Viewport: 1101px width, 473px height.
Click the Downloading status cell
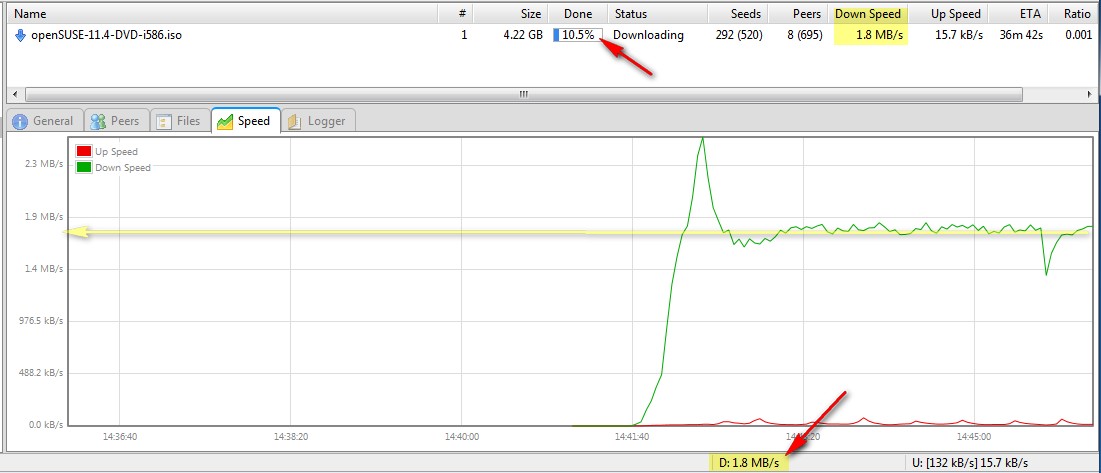point(648,35)
